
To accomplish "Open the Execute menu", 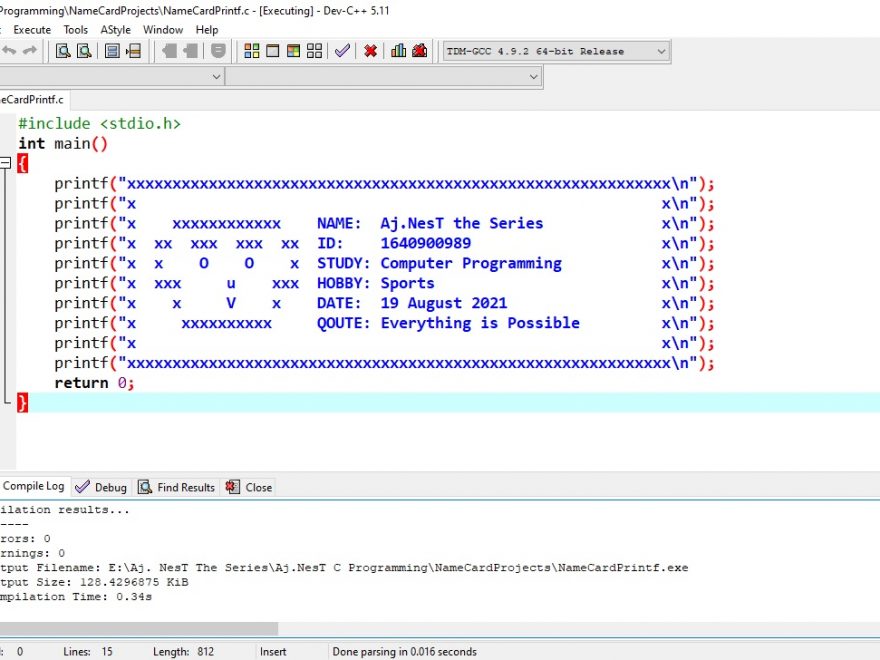I will pos(32,30).
